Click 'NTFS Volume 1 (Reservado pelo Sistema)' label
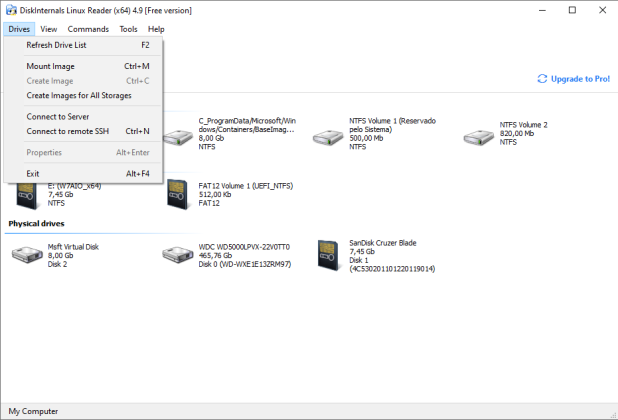This screenshot has width=618, height=420. (392, 125)
